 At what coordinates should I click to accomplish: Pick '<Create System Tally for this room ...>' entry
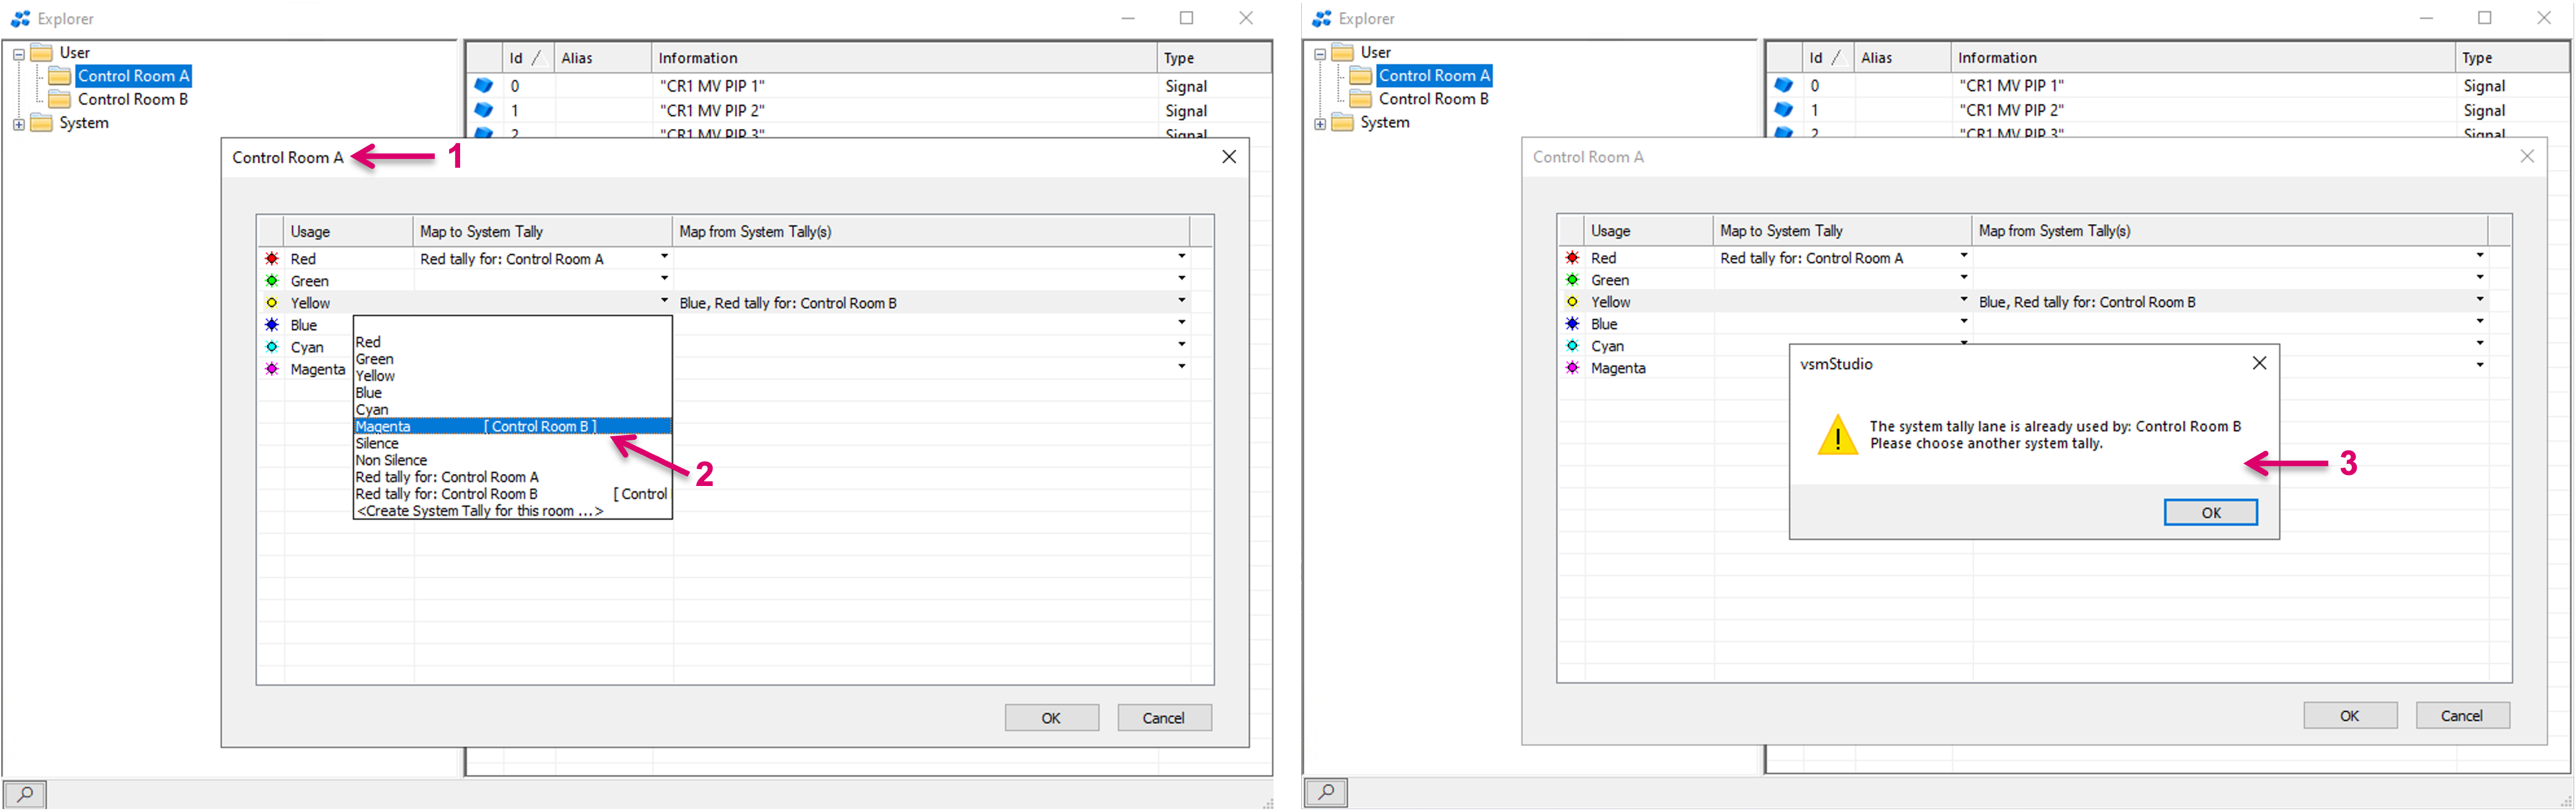click(x=480, y=511)
